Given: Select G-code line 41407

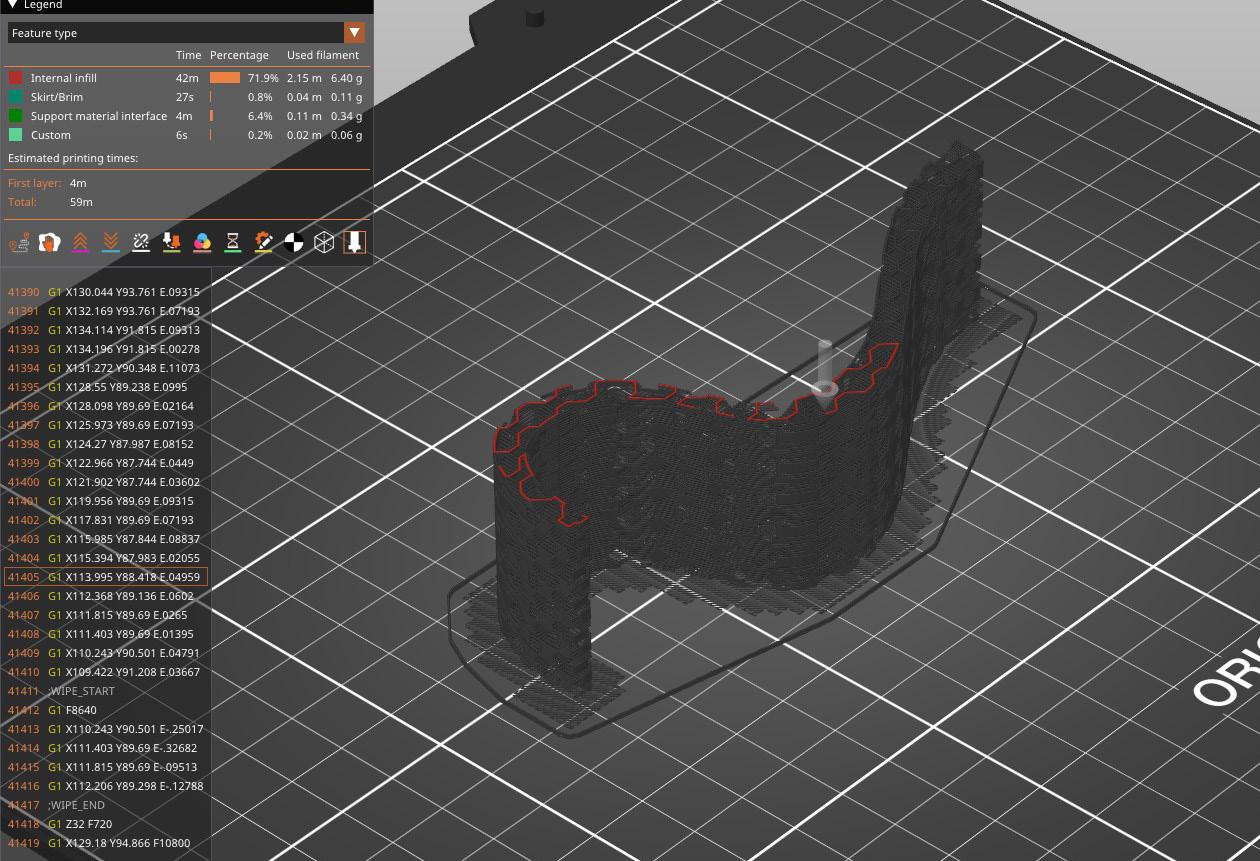Looking at the screenshot, I should click(x=105, y=615).
